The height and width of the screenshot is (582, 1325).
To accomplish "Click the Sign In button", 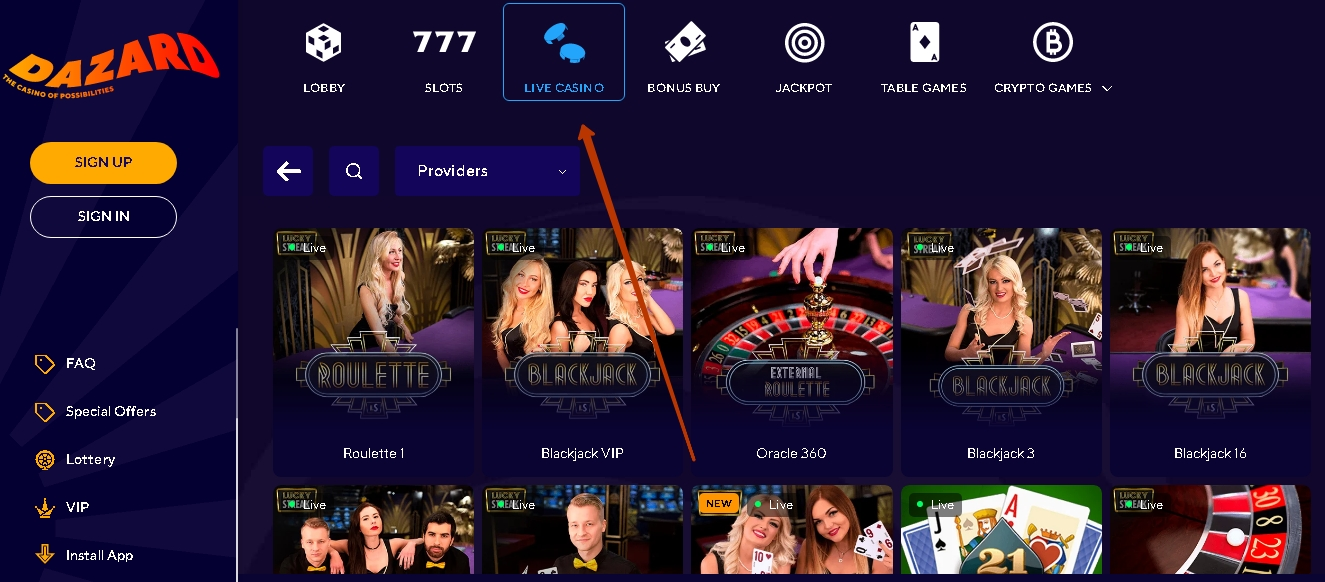I will coord(103,217).
